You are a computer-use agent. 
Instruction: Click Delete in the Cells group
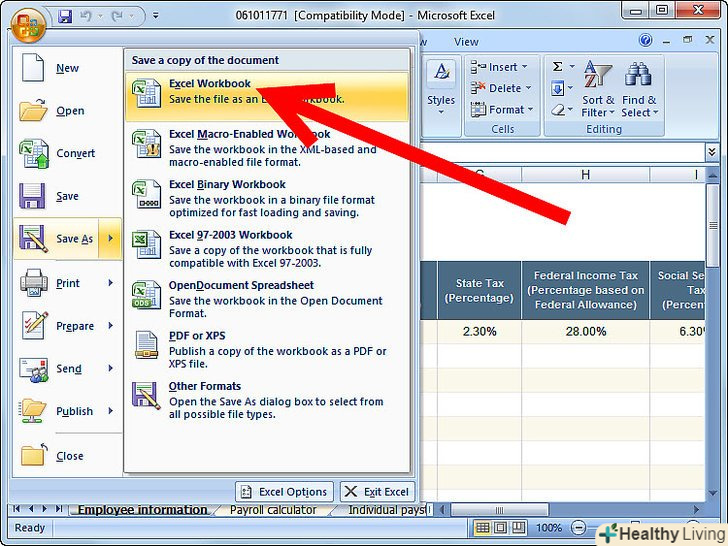coord(501,88)
